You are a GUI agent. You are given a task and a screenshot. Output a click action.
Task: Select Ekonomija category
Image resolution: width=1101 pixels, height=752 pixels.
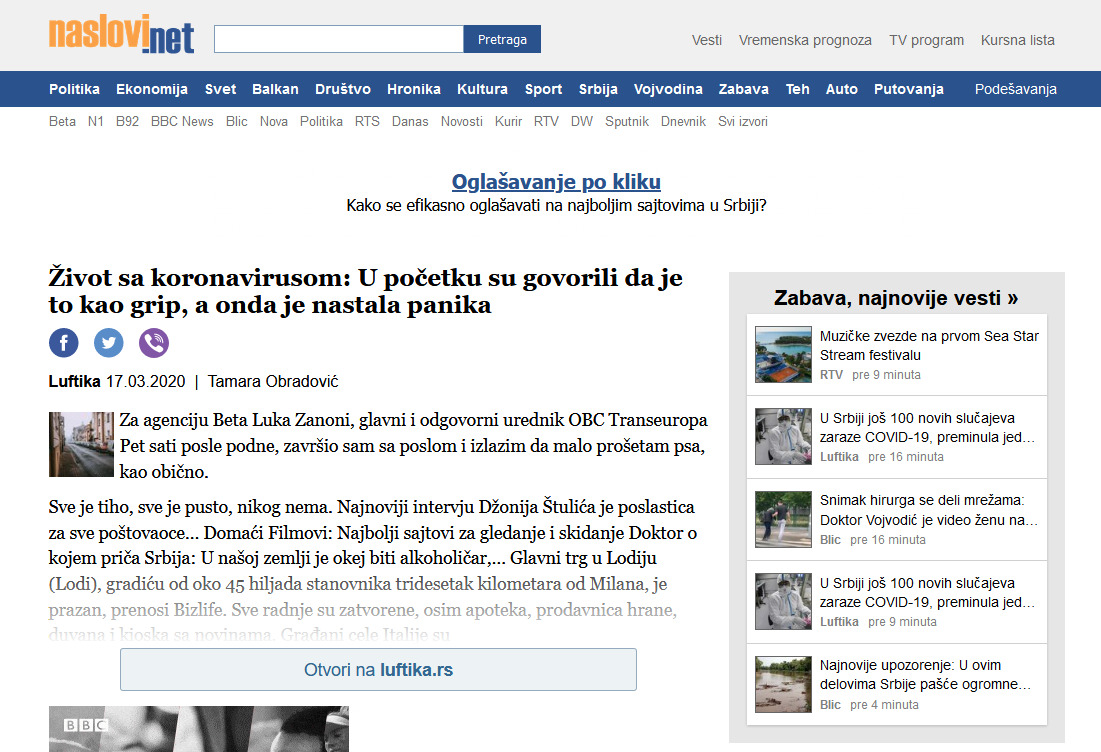point(152,89)
